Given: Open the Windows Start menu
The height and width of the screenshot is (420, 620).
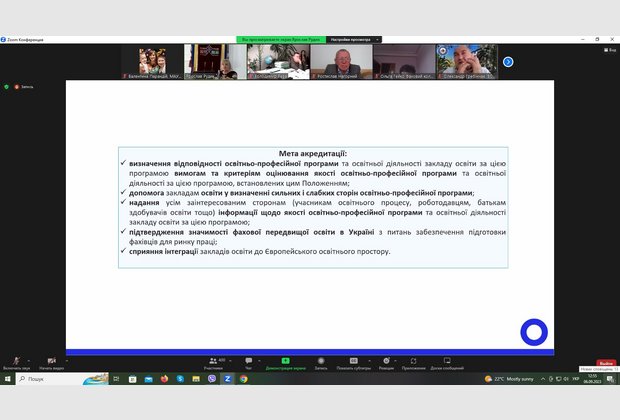Looking at the screenshot, I should coord(8,379).
